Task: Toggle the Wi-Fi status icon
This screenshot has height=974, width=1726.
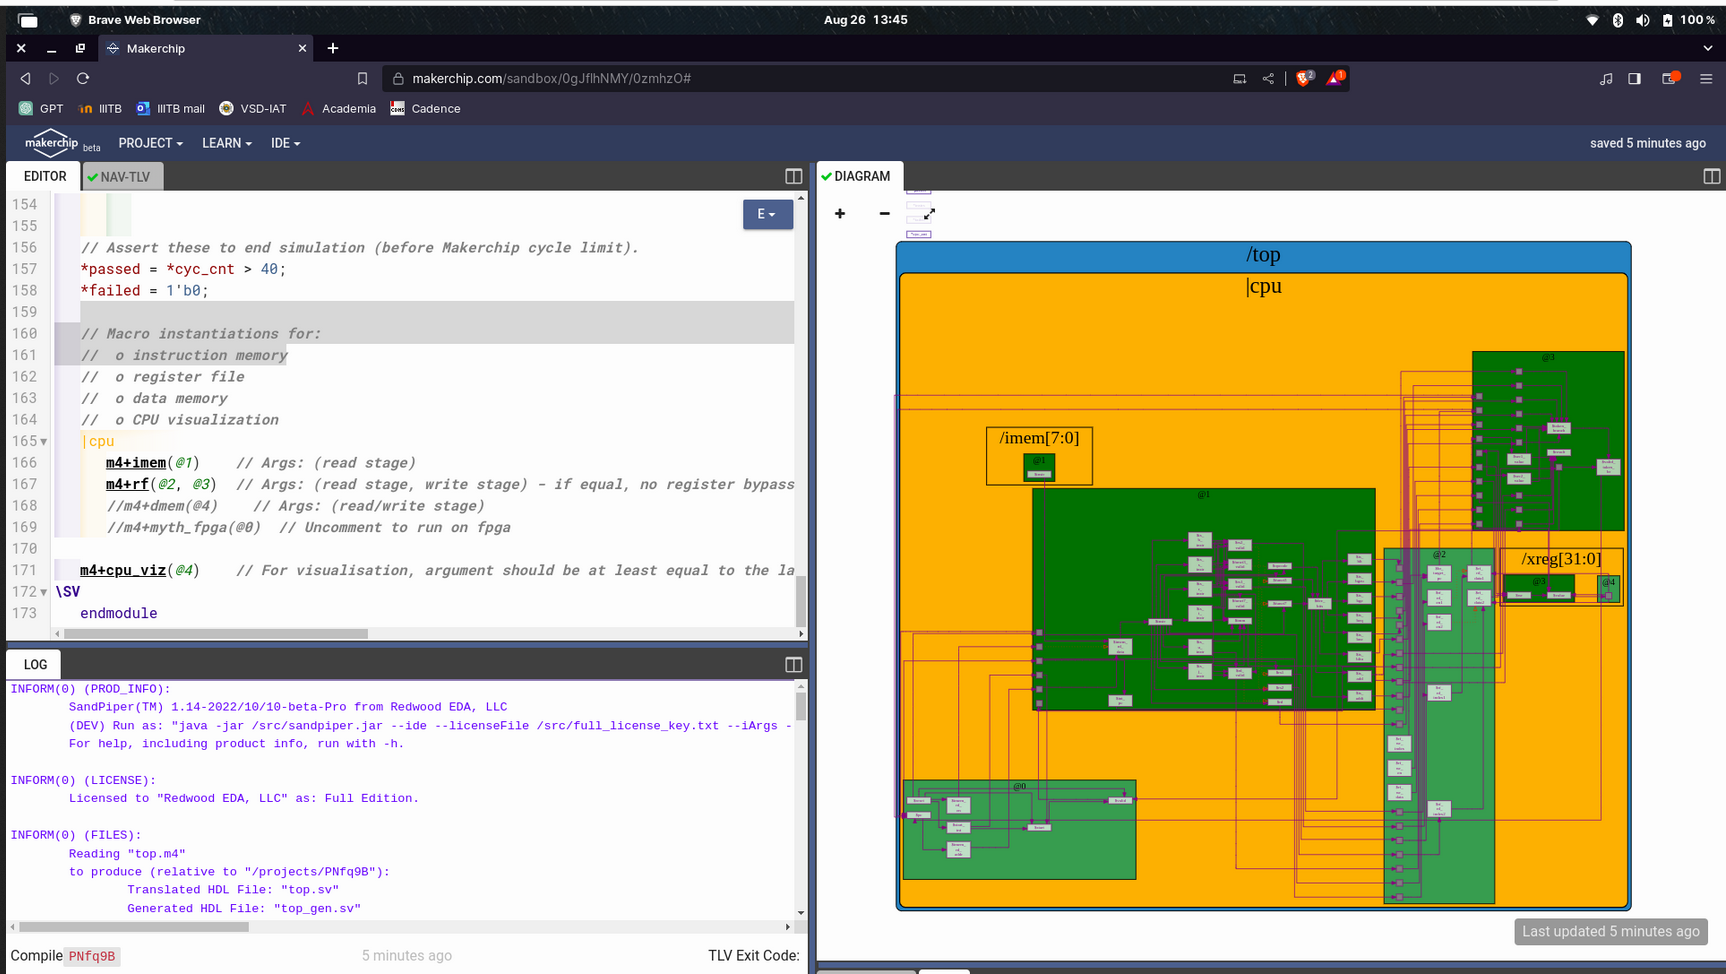Action: 1592,20
